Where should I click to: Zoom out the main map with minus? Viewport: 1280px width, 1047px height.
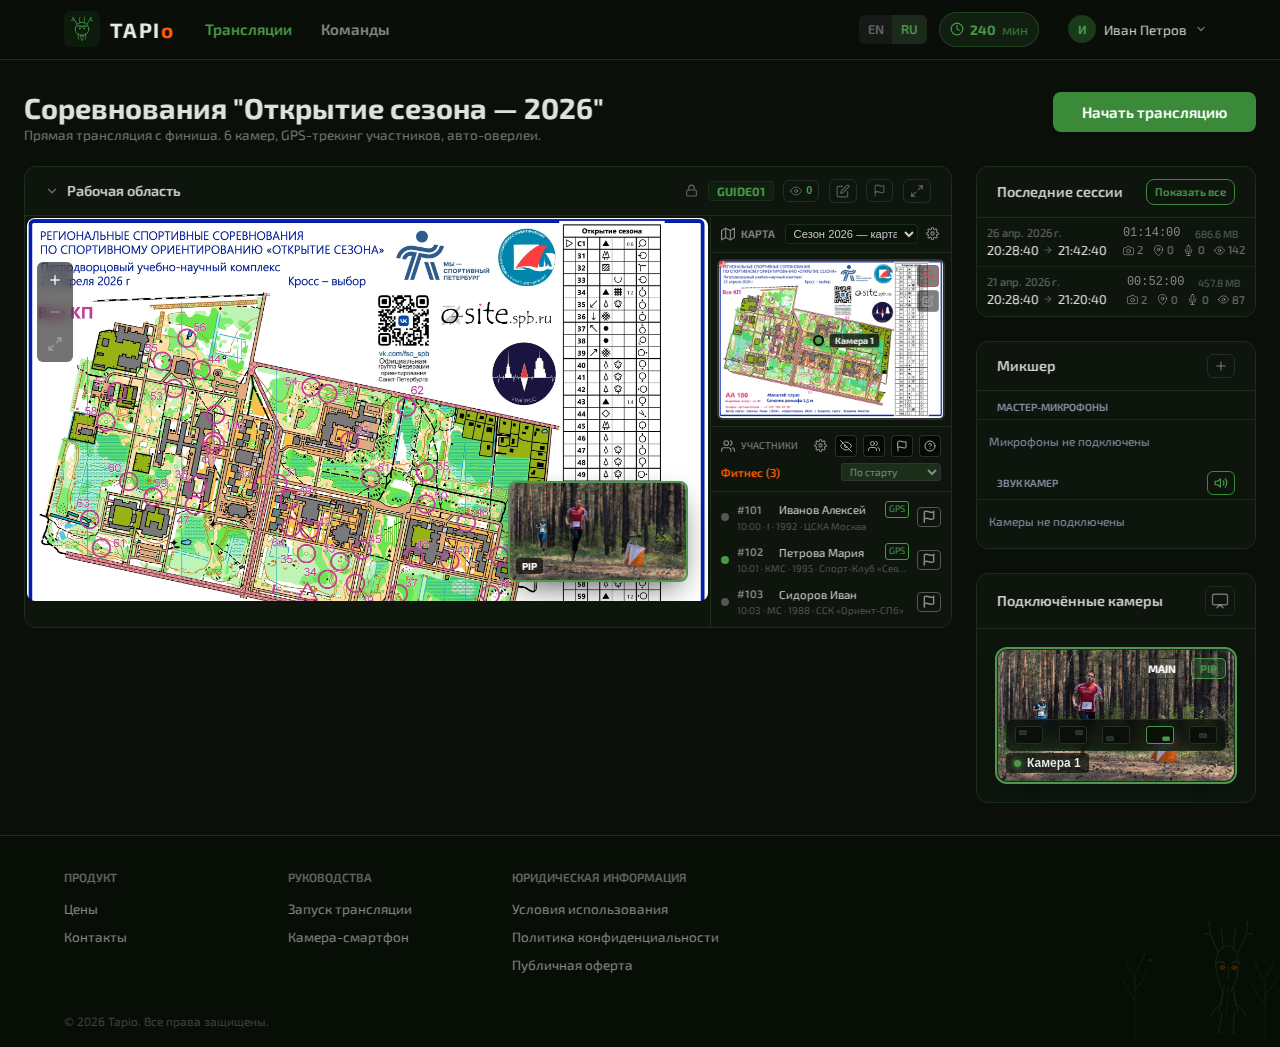[55, 312]
